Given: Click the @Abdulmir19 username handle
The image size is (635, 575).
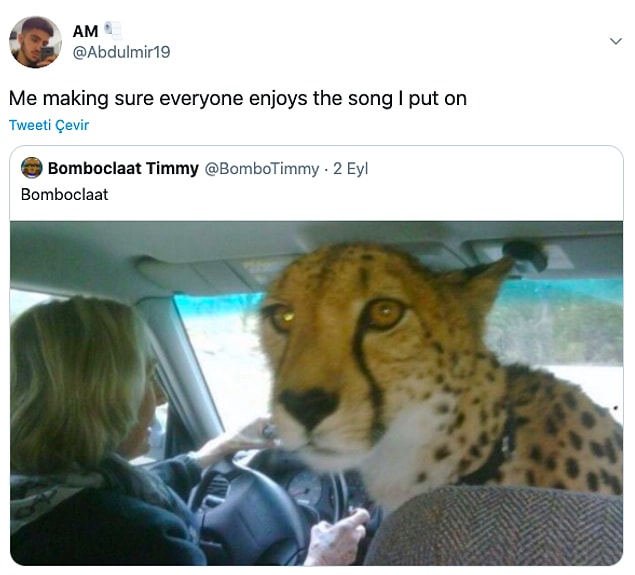Looking at the screenshot, I should (x=121, y=52).
